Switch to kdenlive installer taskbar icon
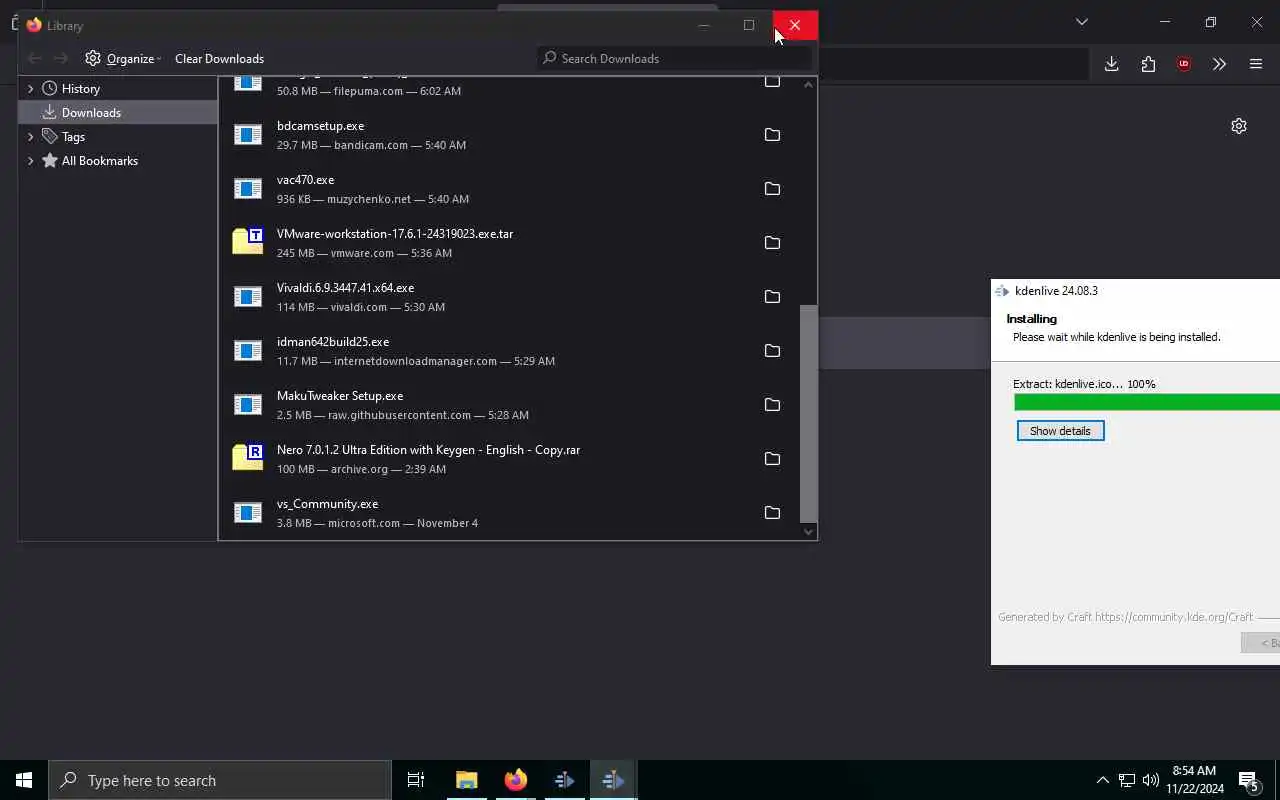This screenshot has width=1280, height=800. pos(613,780)
